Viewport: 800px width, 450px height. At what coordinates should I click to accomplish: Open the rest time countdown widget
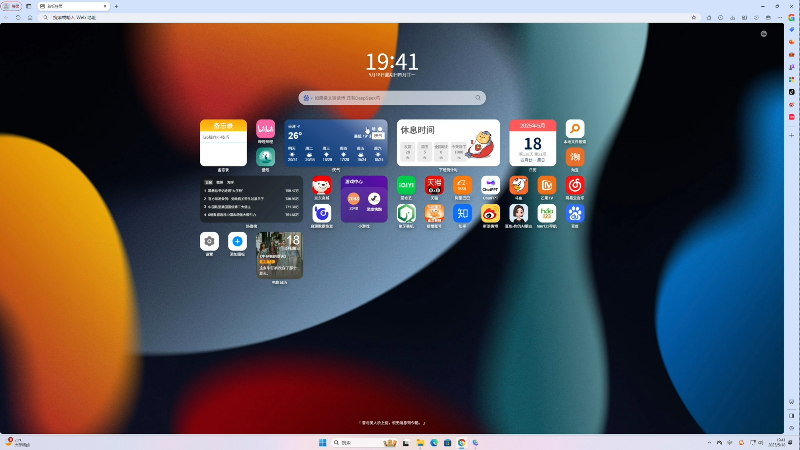tap(448, 143)
